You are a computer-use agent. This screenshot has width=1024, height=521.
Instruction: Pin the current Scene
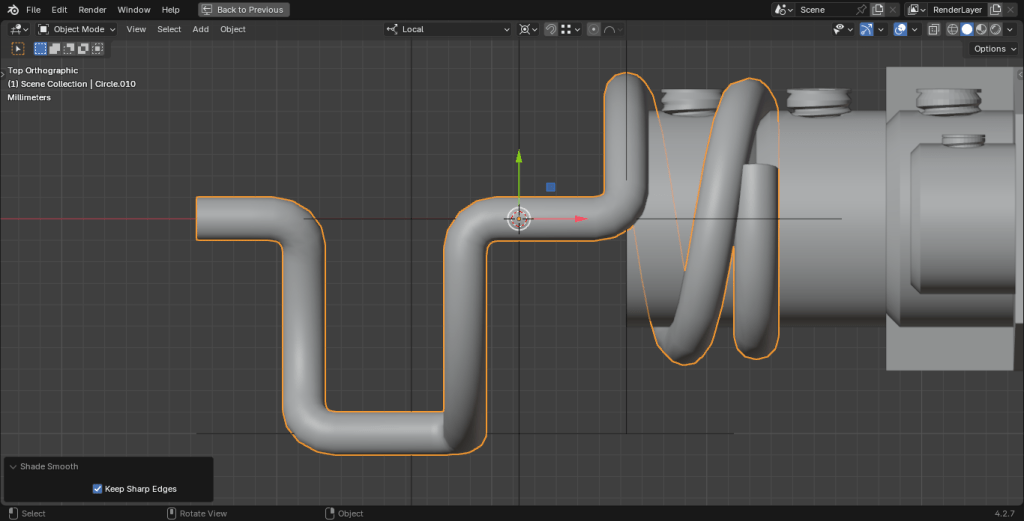pyautogui.click(x=861, y=9)
